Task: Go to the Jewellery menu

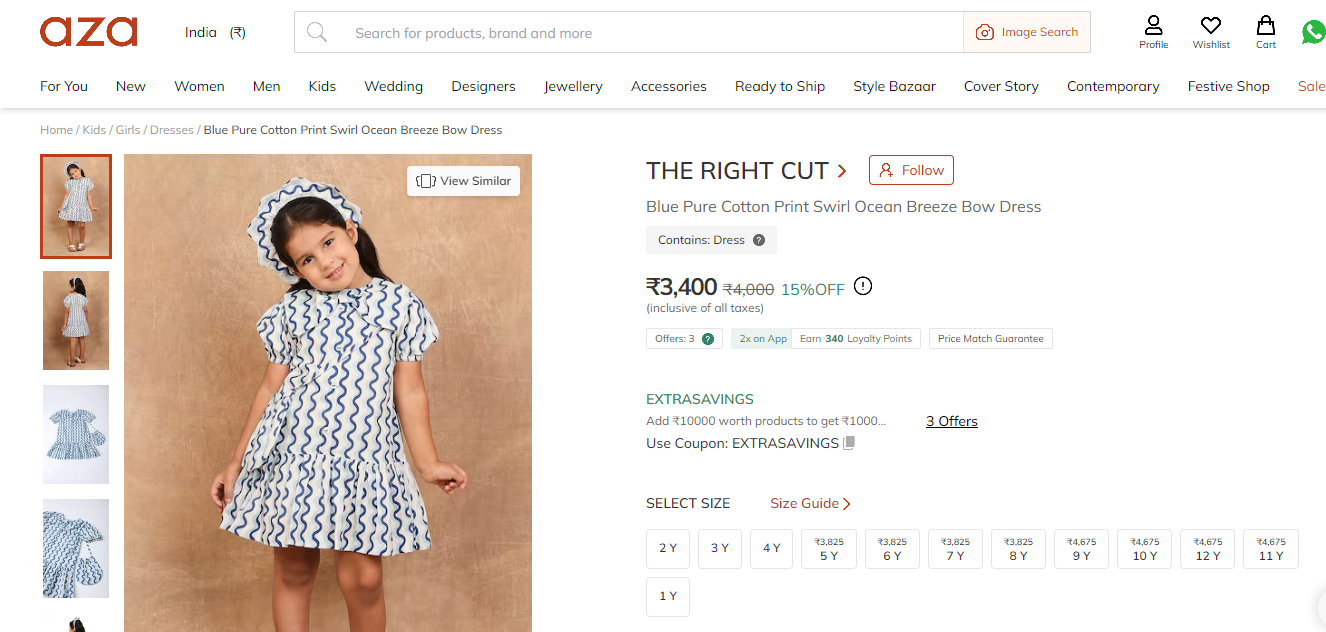Action: [x=573, y=86]
